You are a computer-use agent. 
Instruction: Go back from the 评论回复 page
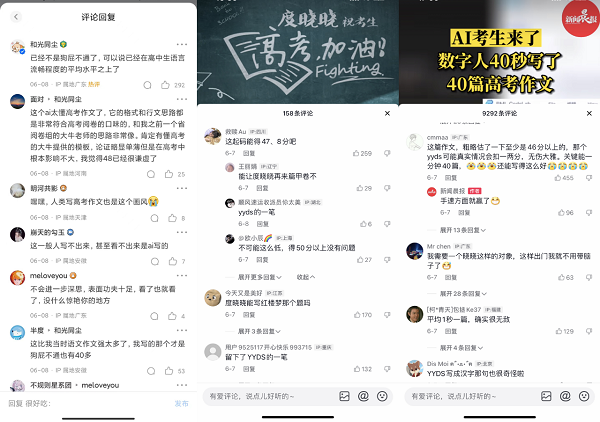(16, 17)
